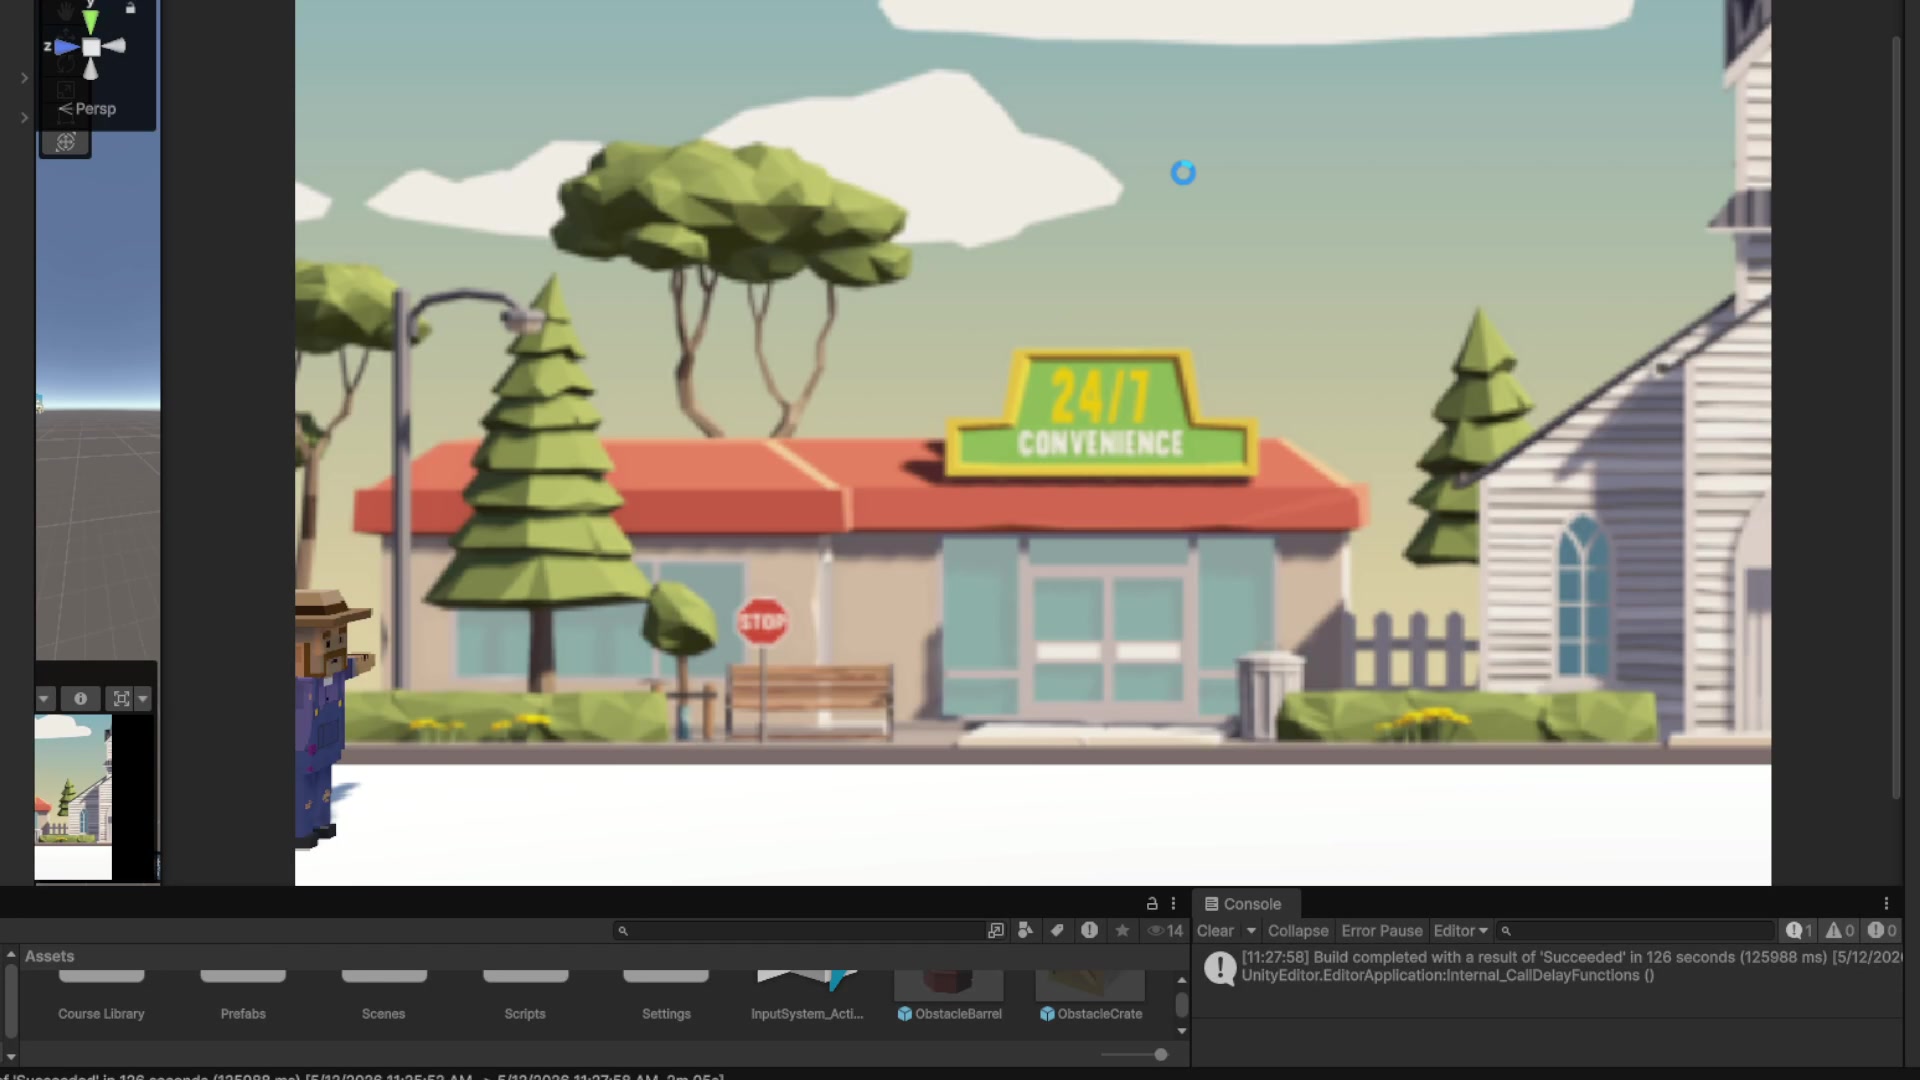Toggle console warning messages filter
Screen dimensions: 1920x1080
tap(1840, 930)
